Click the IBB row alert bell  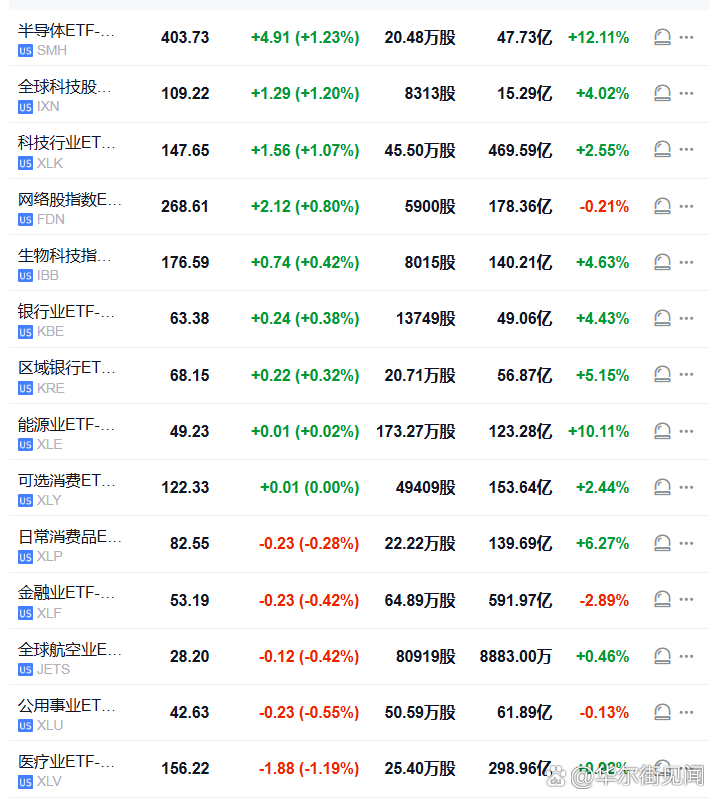(x=661, y=262)
